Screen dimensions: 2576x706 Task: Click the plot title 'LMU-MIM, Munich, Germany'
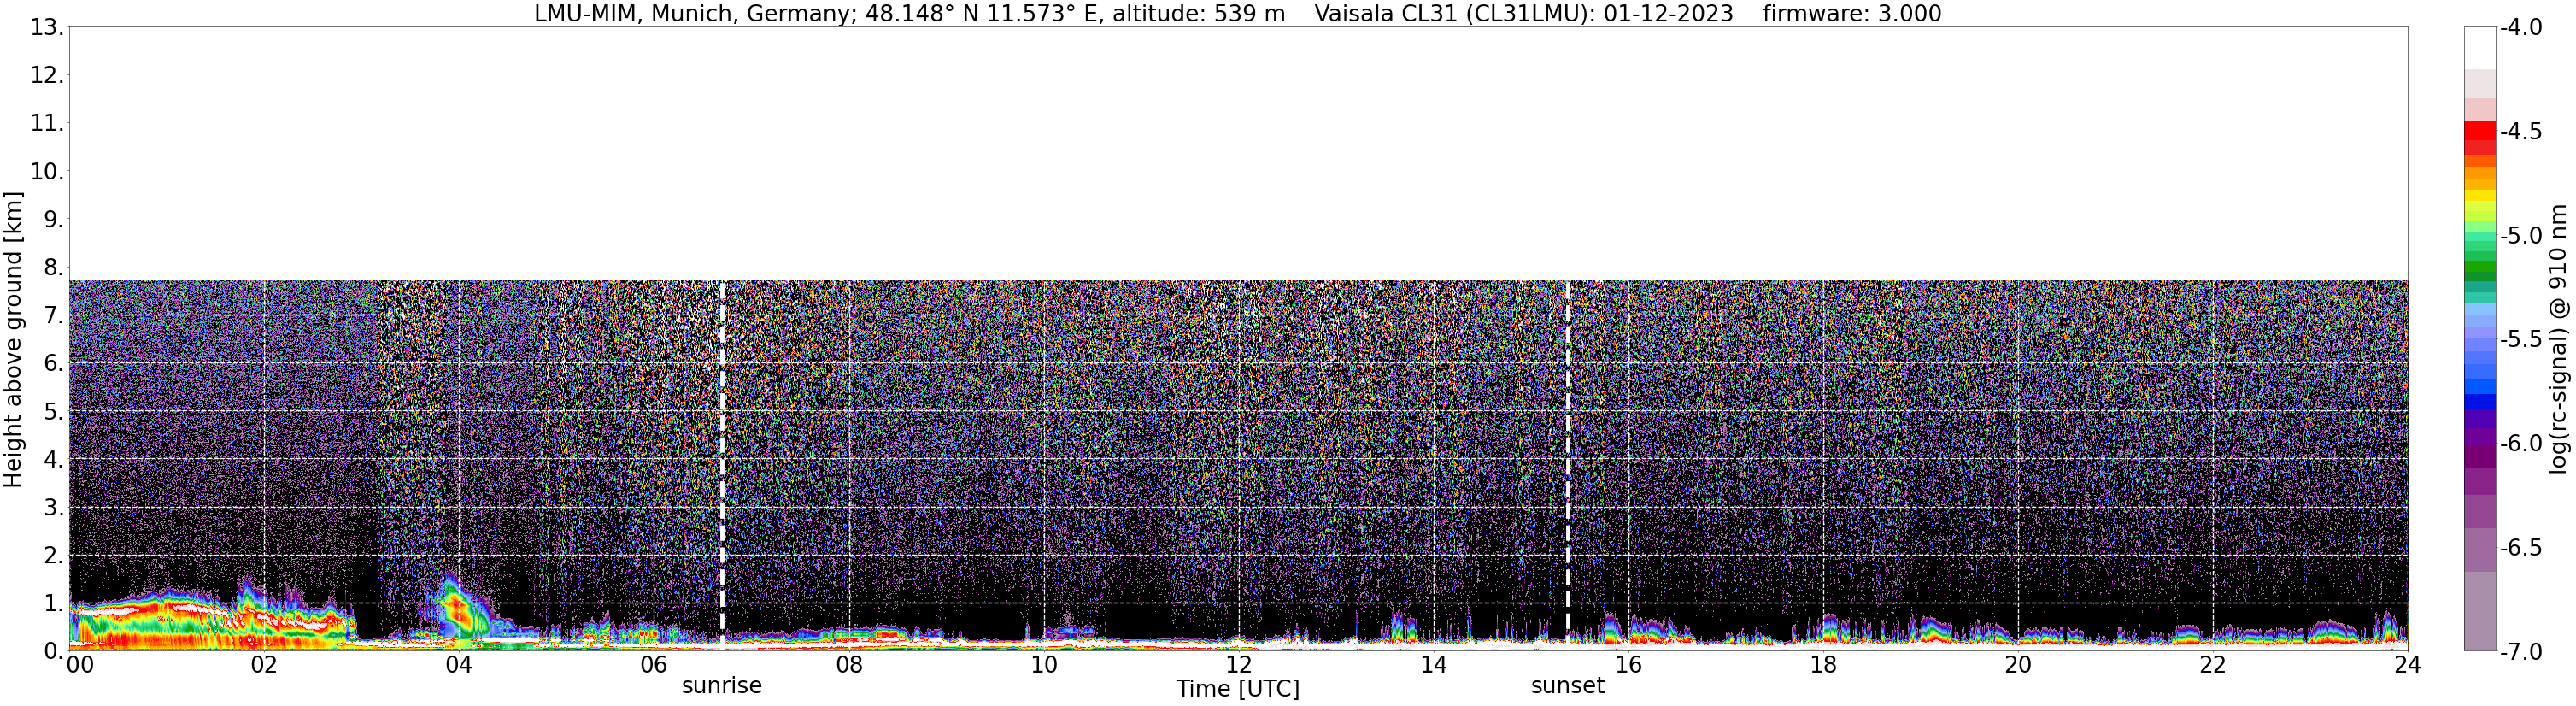coord(692,14)
